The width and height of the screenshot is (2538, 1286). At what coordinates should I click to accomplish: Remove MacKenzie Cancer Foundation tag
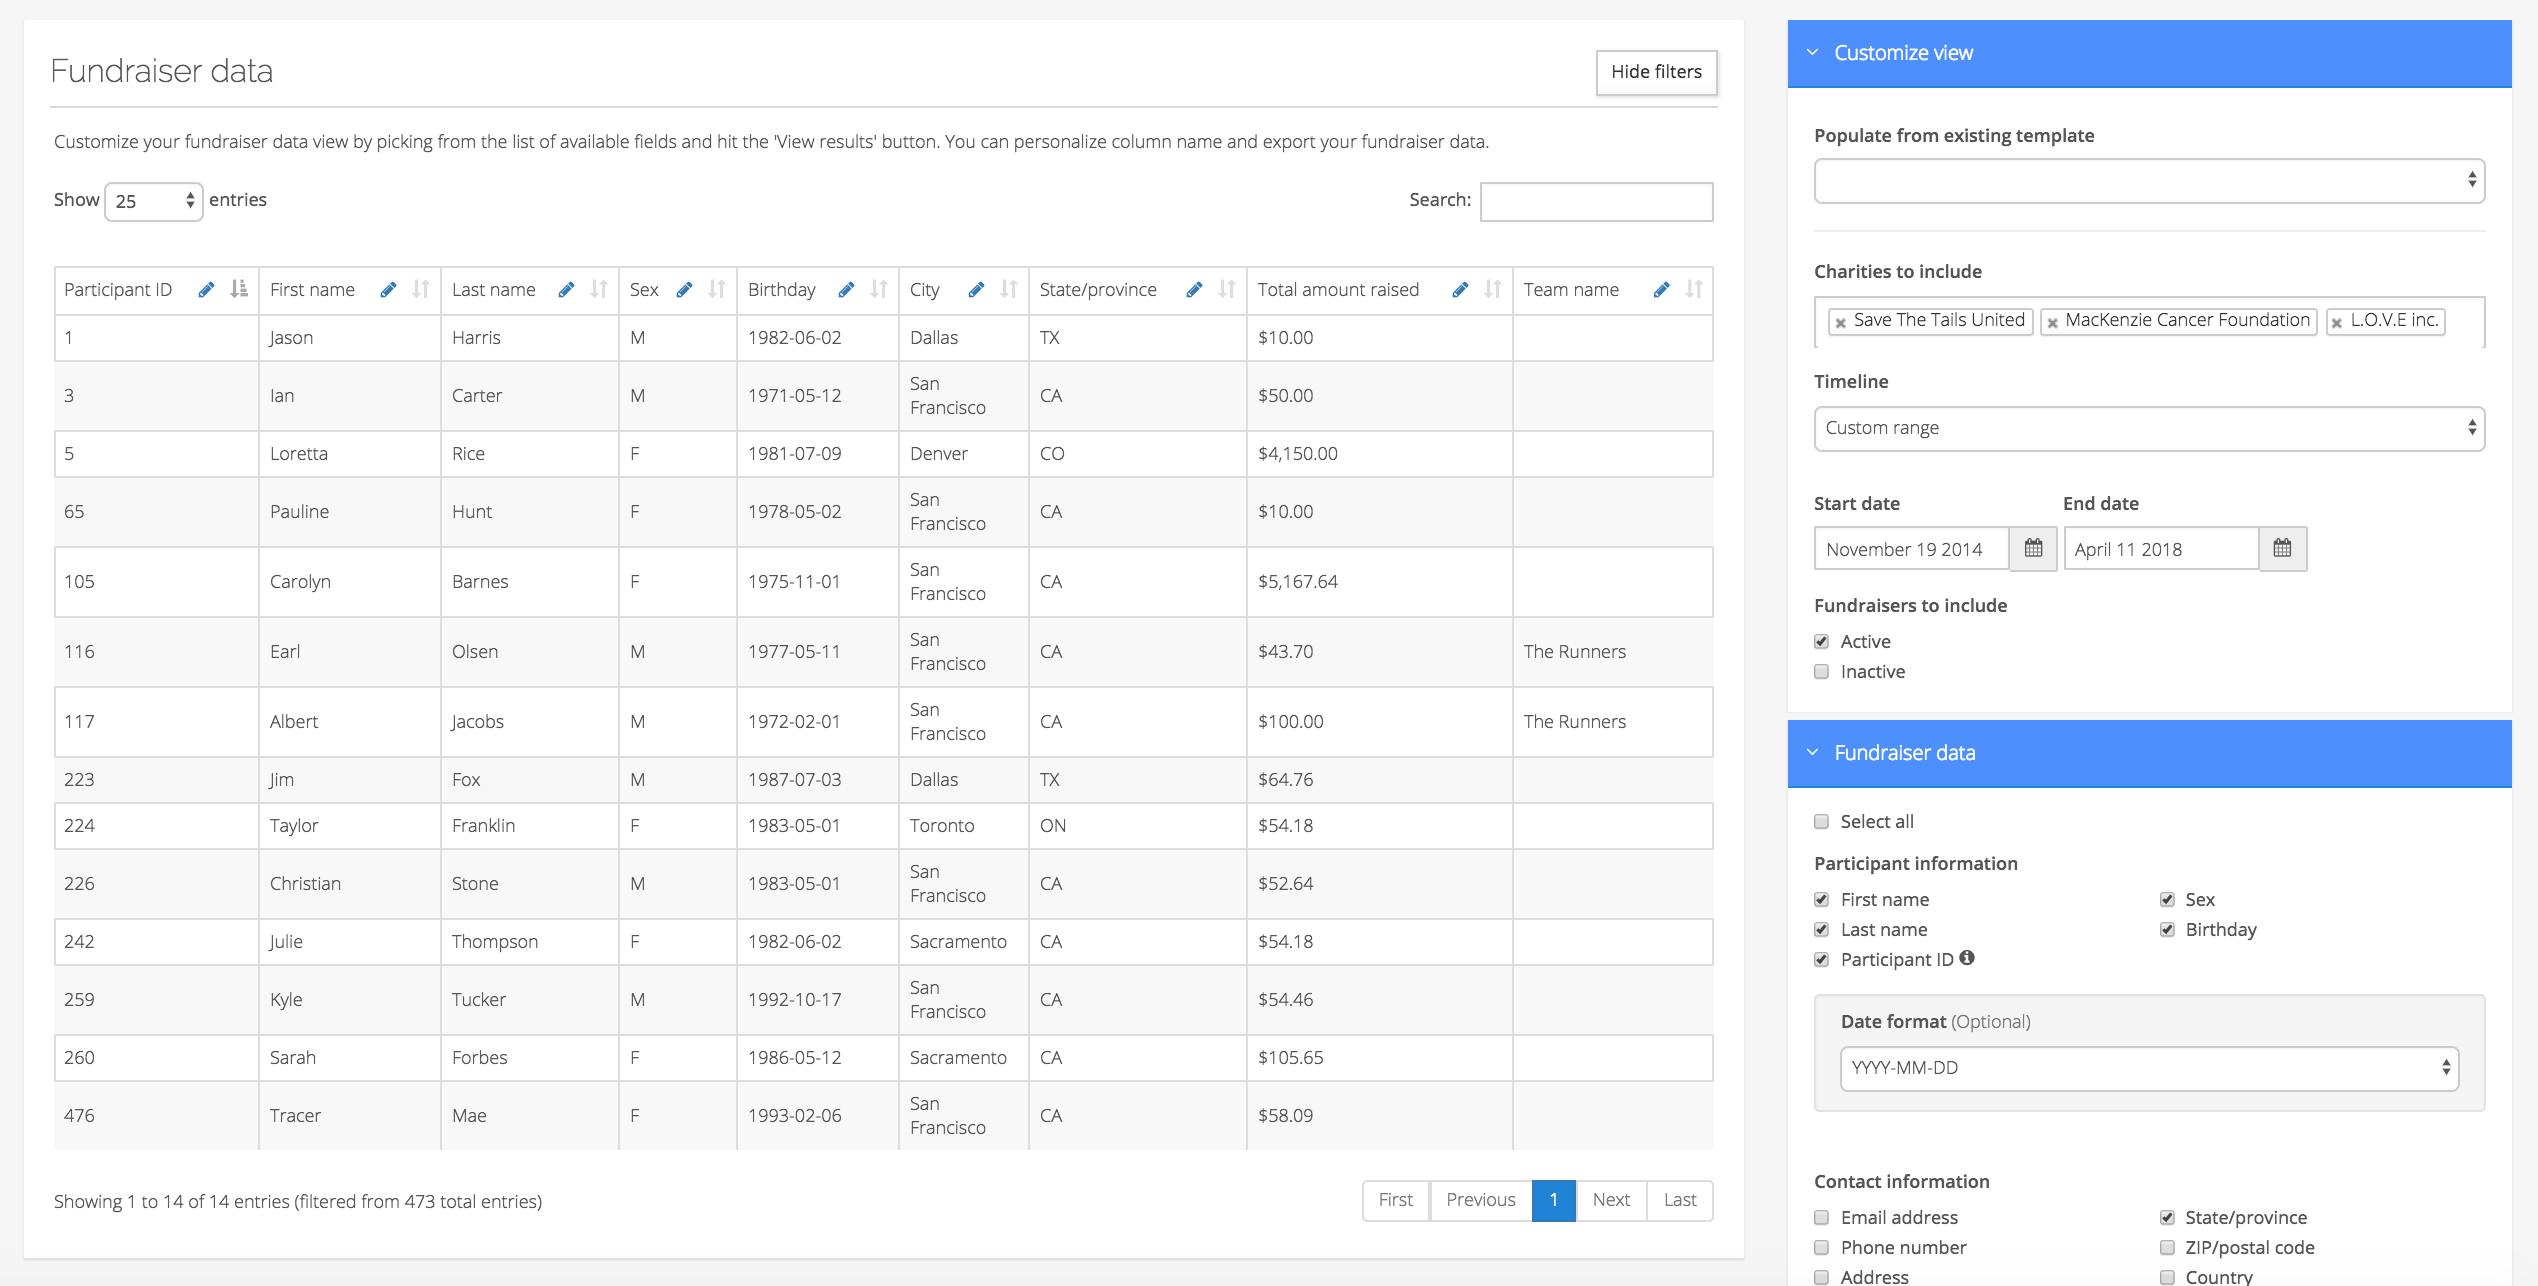pyautogui.click(x=2052, y=322)
